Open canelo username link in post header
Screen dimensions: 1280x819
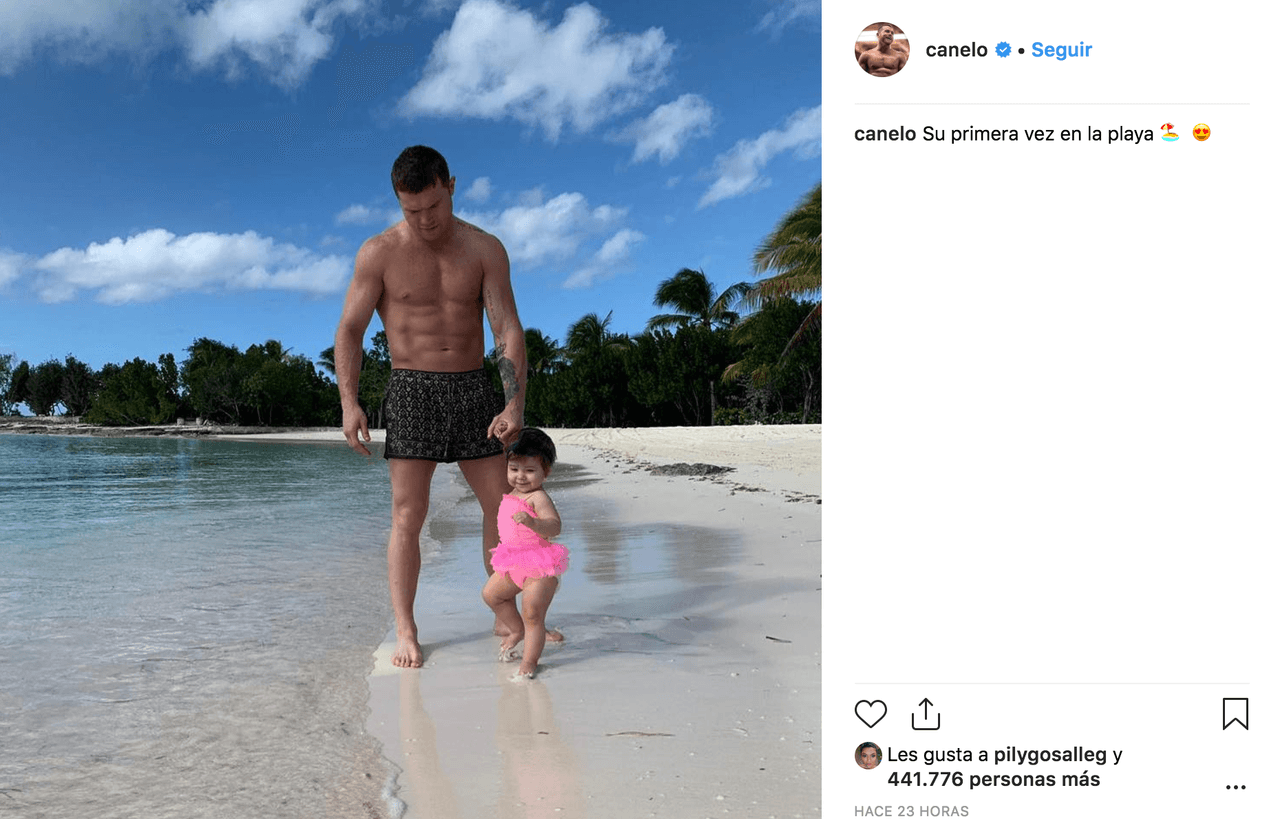point(956,50)
